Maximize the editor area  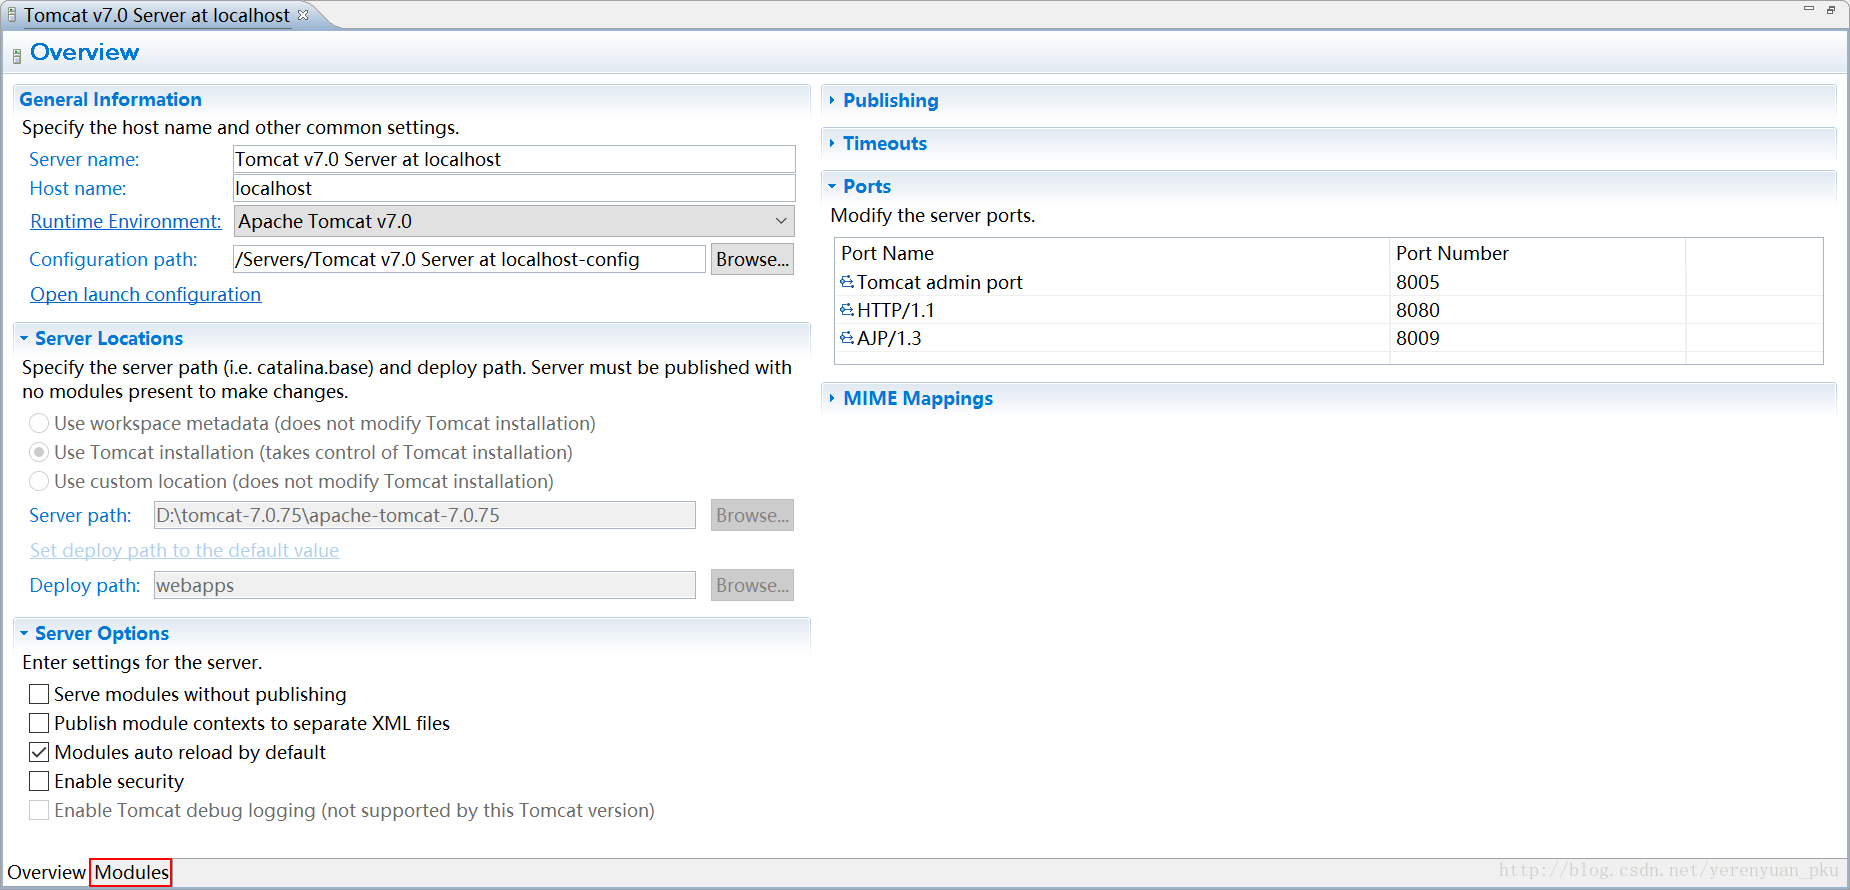pos(1831,9)
